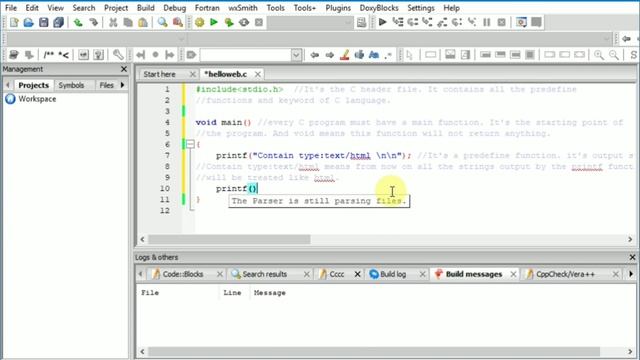Open the wxSmith menu
Screen dimensions: 640x360
[242, 8]
